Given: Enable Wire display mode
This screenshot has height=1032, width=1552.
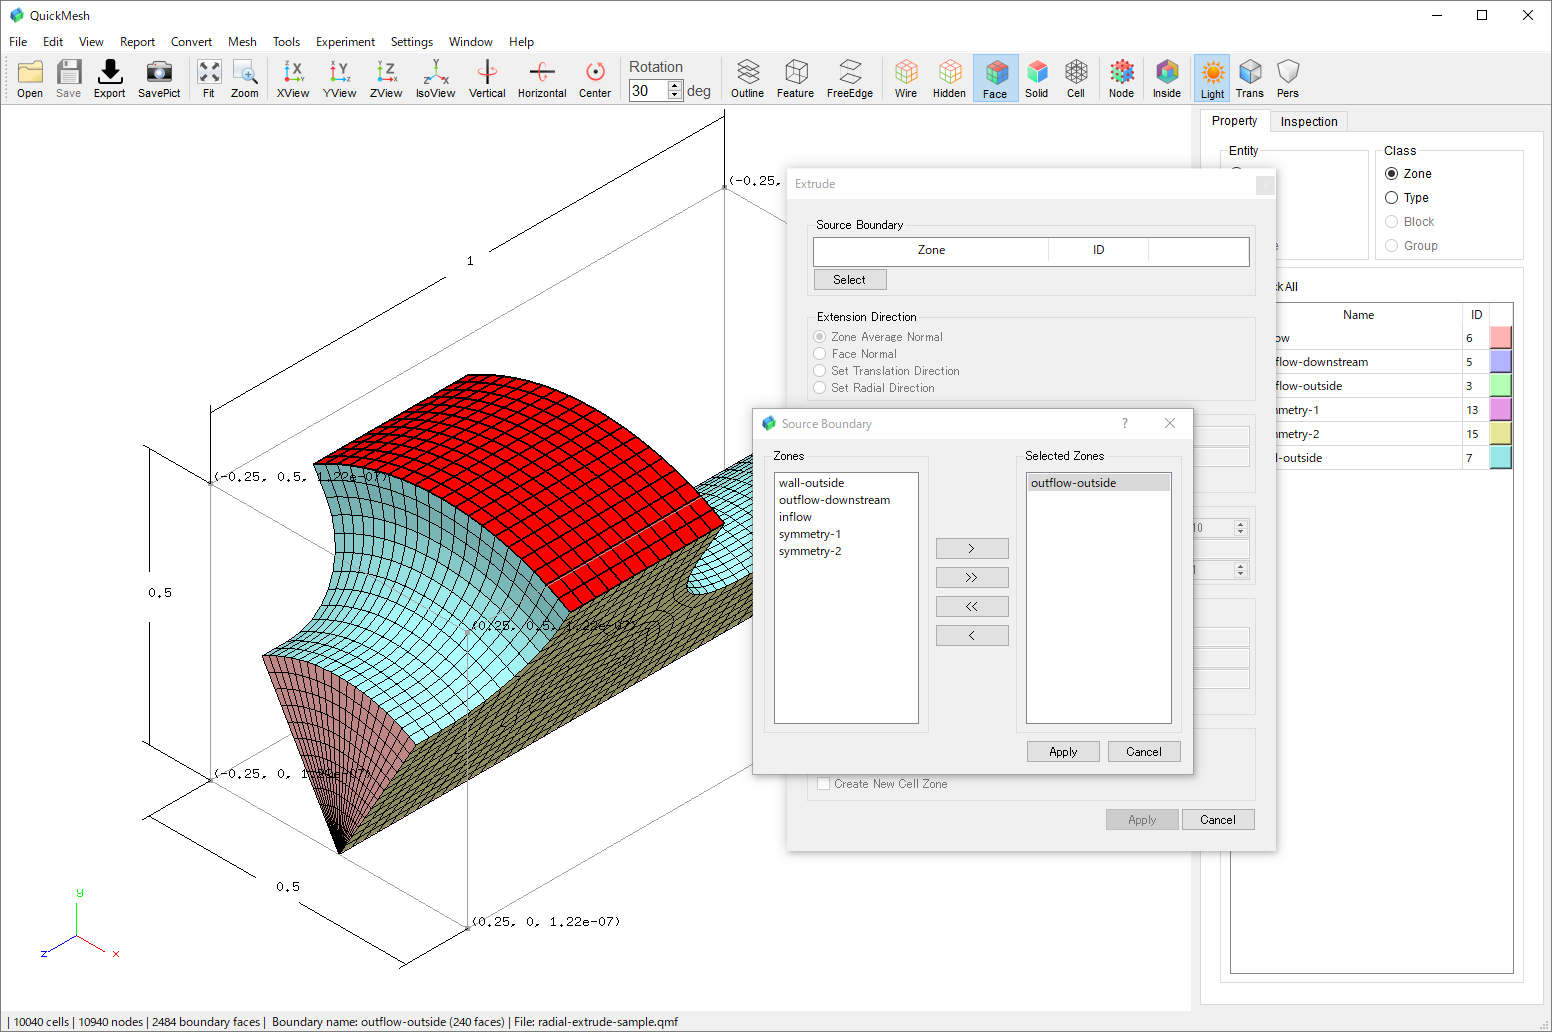Looking at the screenshot, I should coord(905,78).
